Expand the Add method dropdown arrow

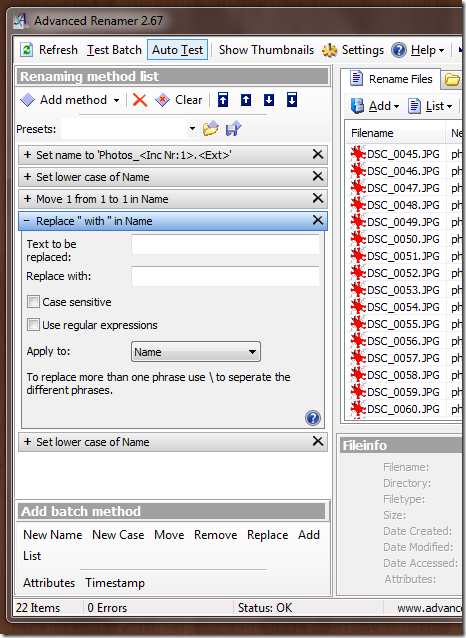click(116, 100)
